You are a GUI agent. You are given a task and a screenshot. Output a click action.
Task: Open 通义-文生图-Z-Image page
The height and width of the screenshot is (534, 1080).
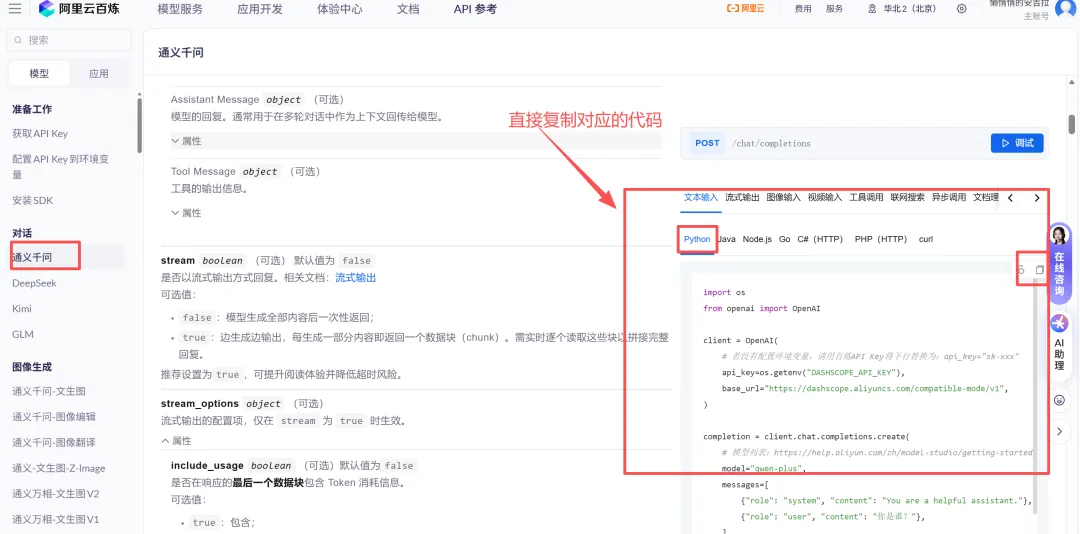pyautogui.click(x=59, y=468)
